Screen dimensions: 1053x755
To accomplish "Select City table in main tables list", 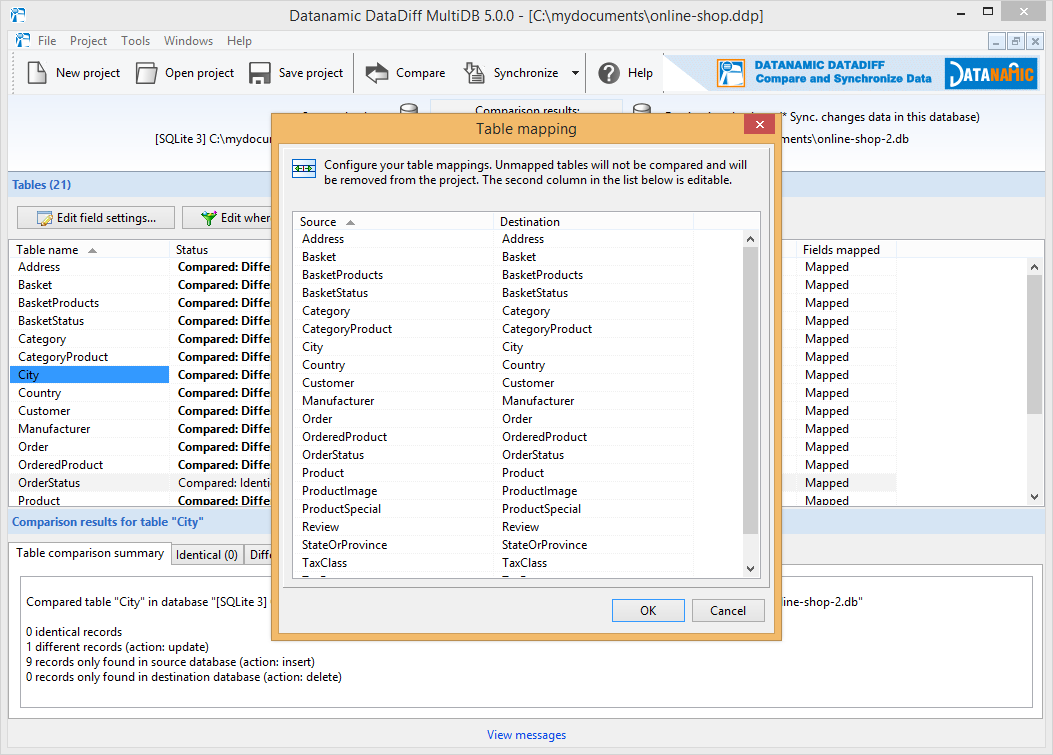I will [89, 375].
